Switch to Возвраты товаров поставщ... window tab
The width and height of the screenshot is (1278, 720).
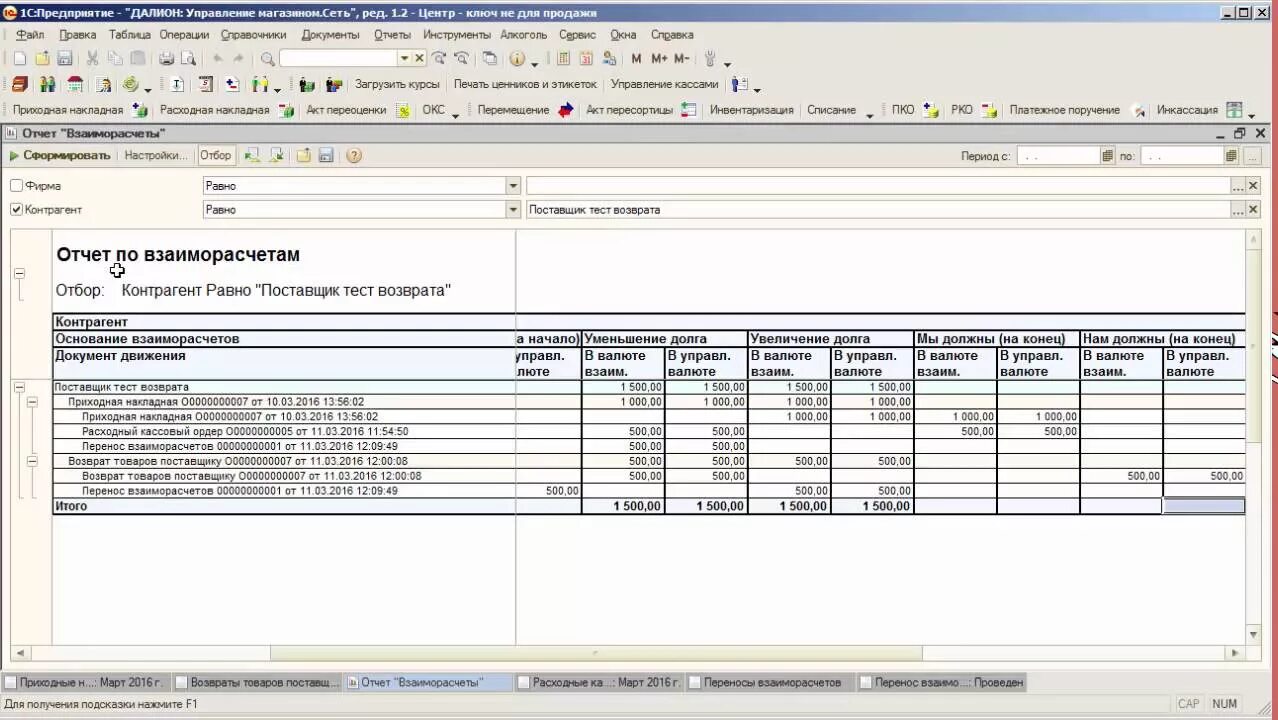pyautogui.click(x=257, y=682)
